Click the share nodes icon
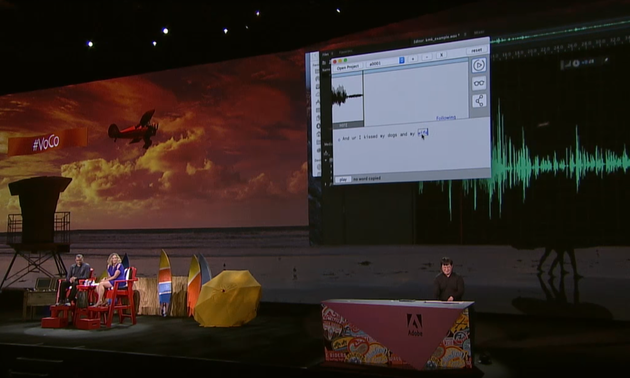The height and width of the screenshot is (378, 630). pos(479,101)
